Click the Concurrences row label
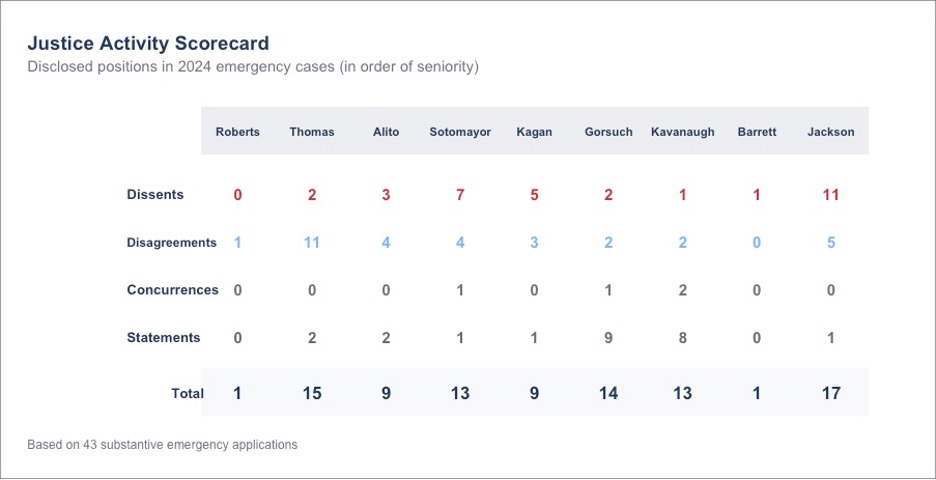The height and width of the screenshot is (480, 936). click(172, 290)
